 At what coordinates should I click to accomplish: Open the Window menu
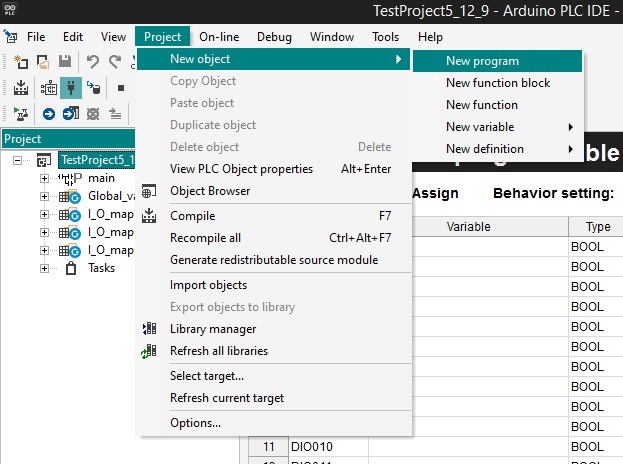click(x=332, y=37)
